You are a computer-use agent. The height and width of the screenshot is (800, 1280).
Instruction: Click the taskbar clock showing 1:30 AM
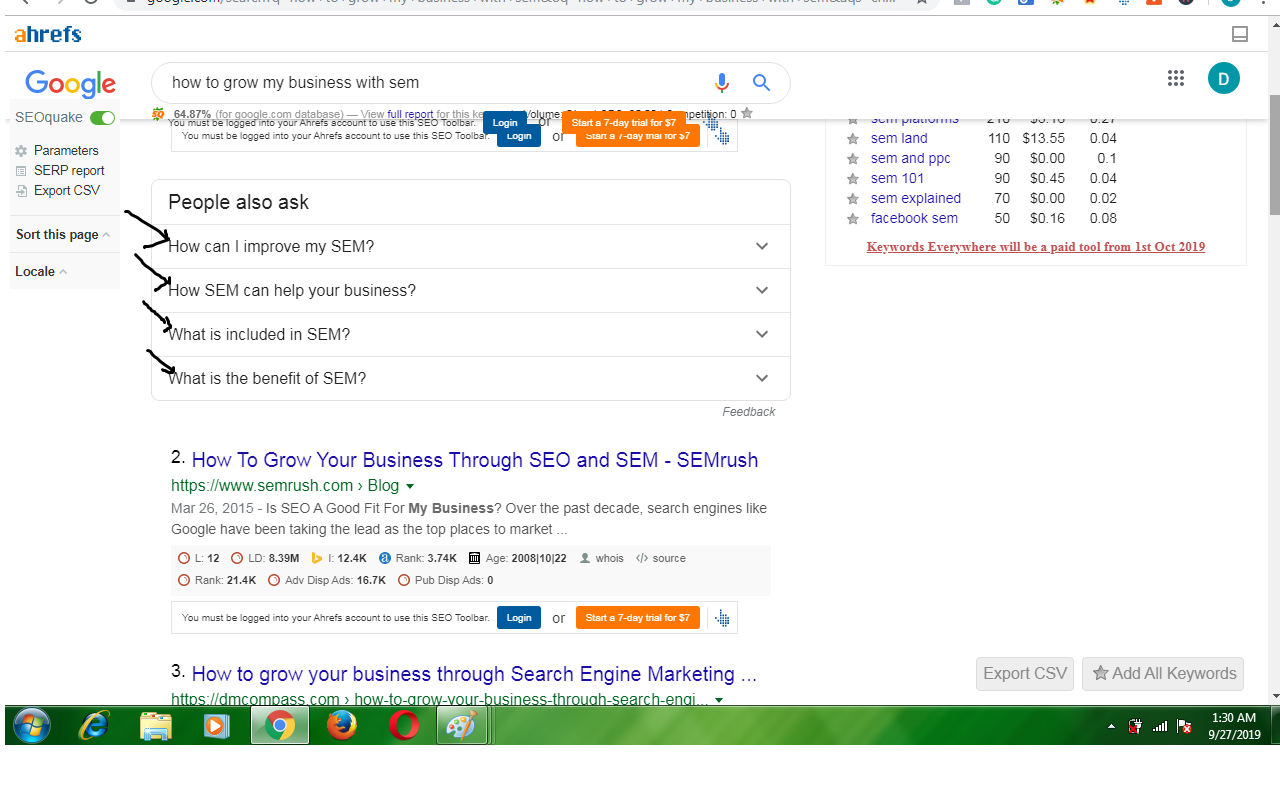(x=1233, y=726)
